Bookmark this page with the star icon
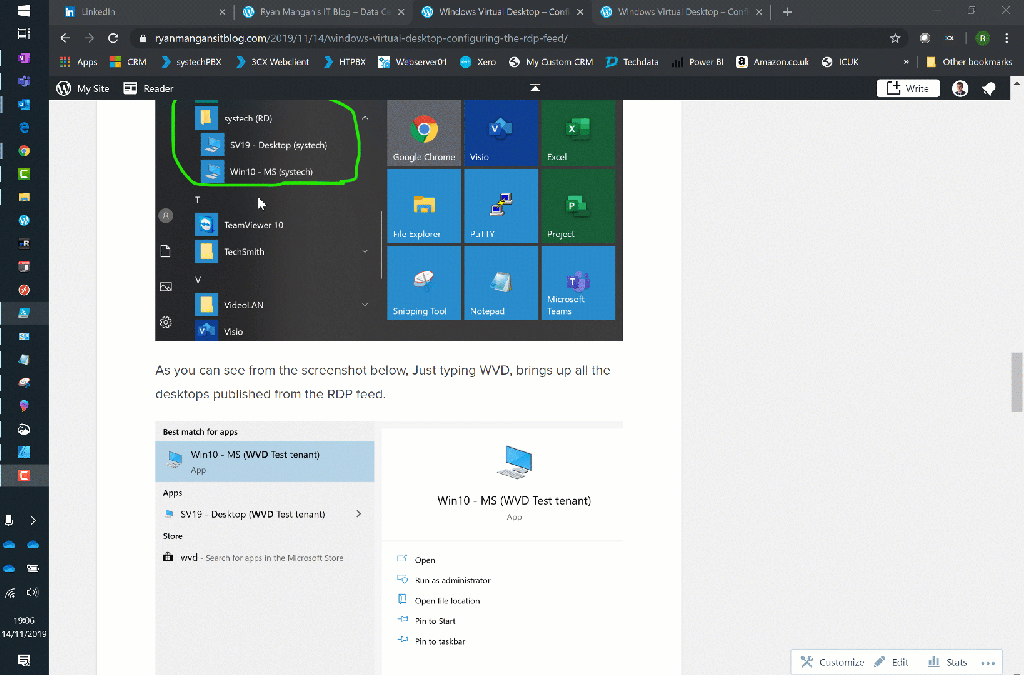Screen dimensions: 1024x675 coord(895,38)
